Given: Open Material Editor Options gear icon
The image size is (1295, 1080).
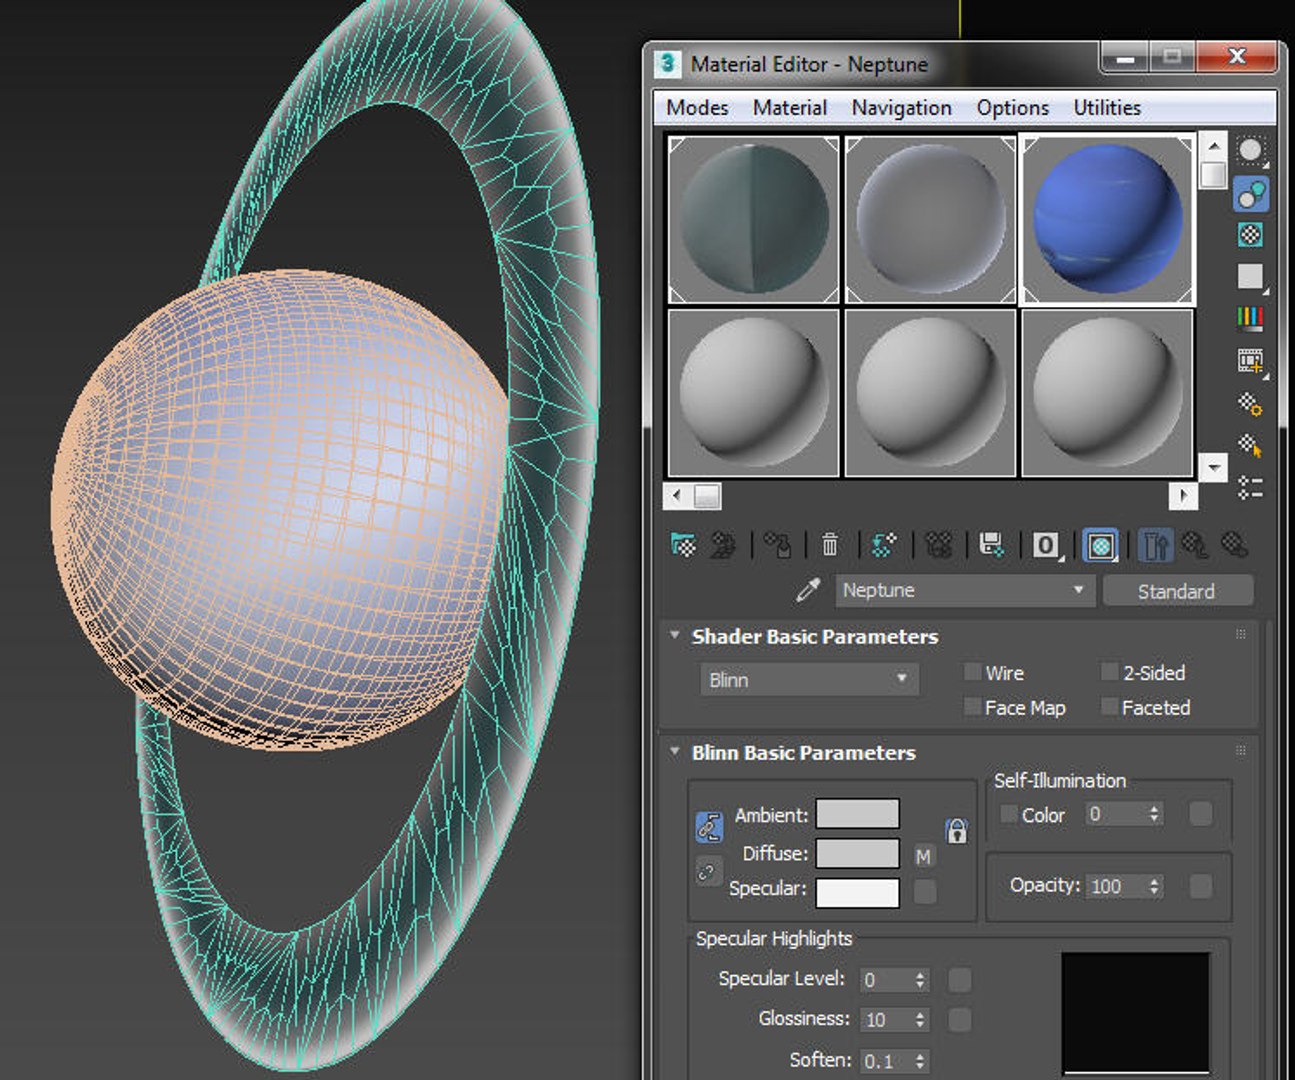Looking at the screenshot, I should (1251, 403).
